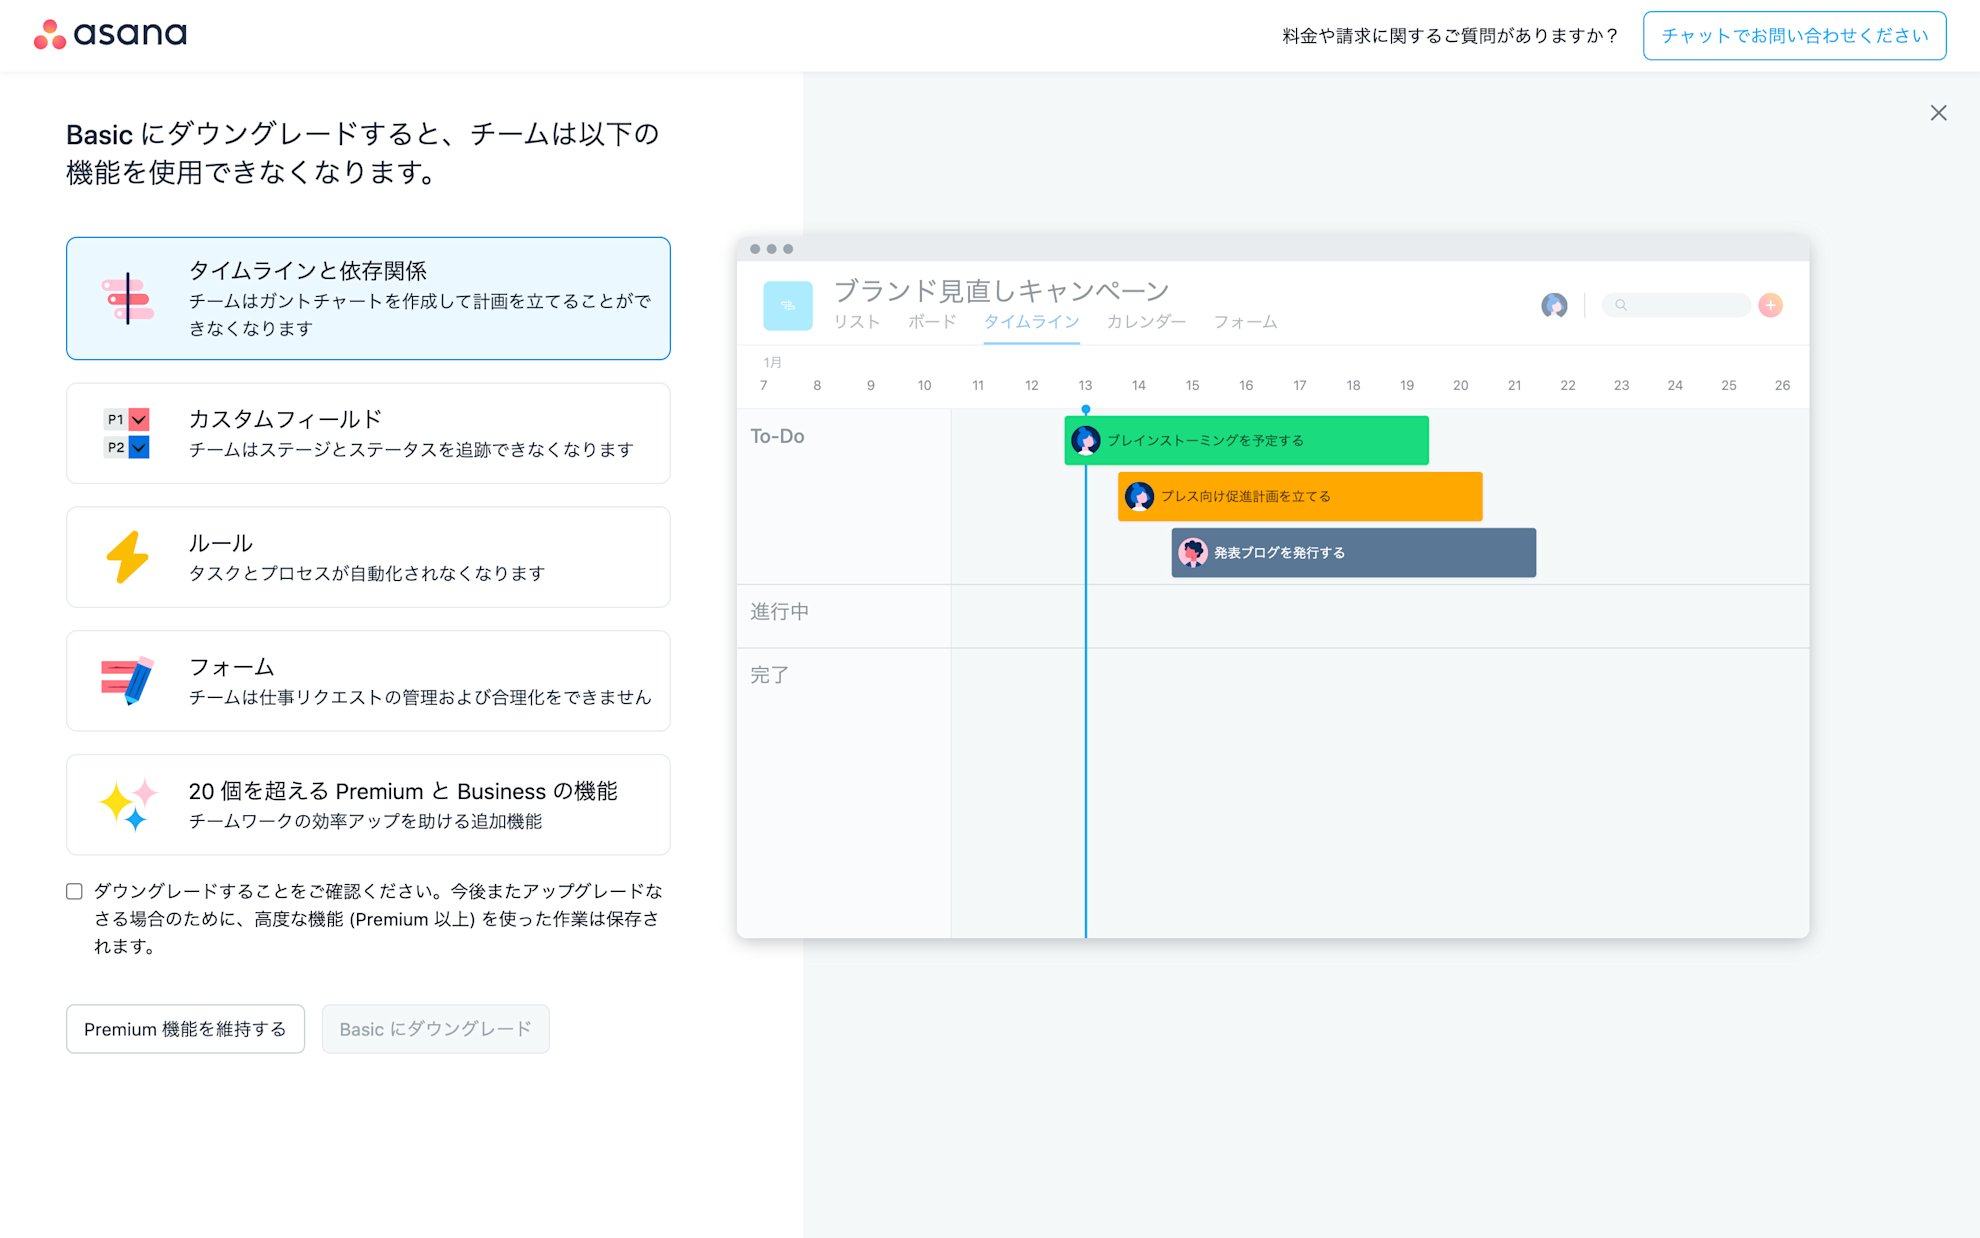Click date 20 in the timeline header
This screenshot has height=1238, width=1980.
click(1461, 385)
